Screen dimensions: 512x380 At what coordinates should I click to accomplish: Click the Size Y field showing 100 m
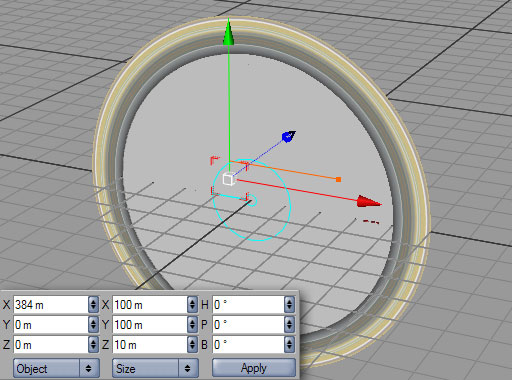[x=150, y=324]
